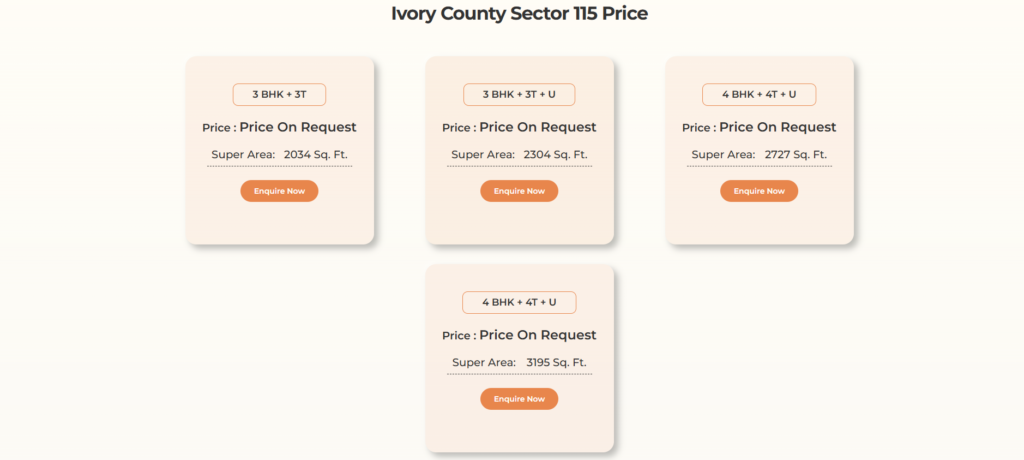Click Enquire Now on the 2304 Sq. Ft. card
The height and width of the screenshot is (460, 1024).
519,191
